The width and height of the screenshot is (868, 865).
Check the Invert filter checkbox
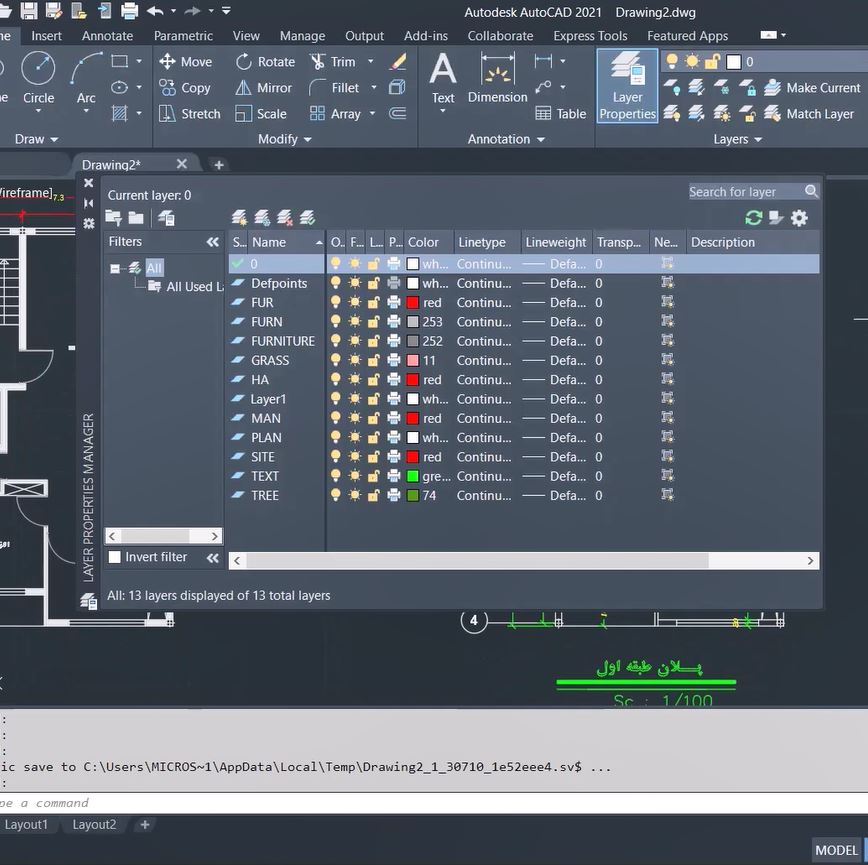[115, 557]
